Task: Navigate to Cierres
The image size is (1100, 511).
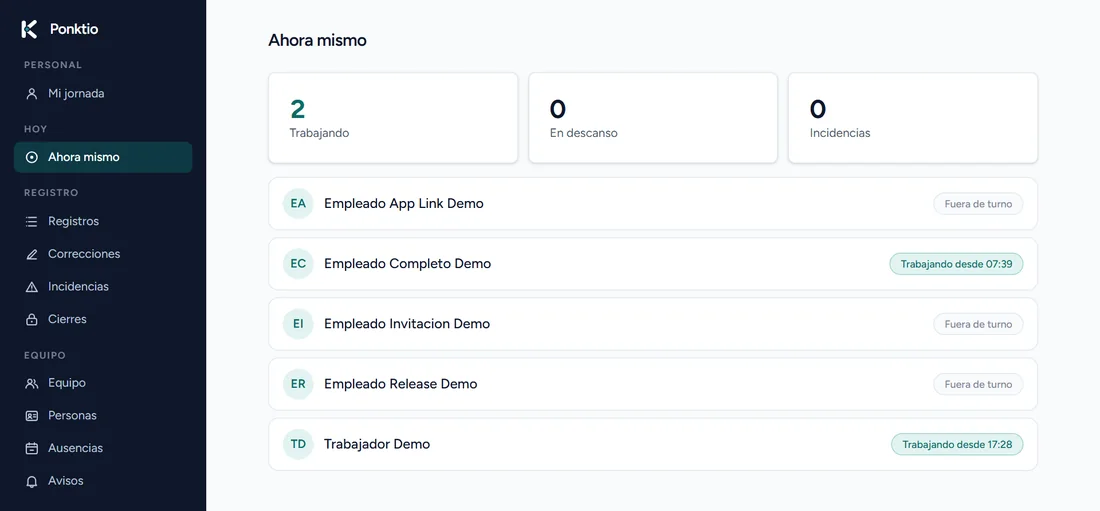Action: click(x=103, y=319)
